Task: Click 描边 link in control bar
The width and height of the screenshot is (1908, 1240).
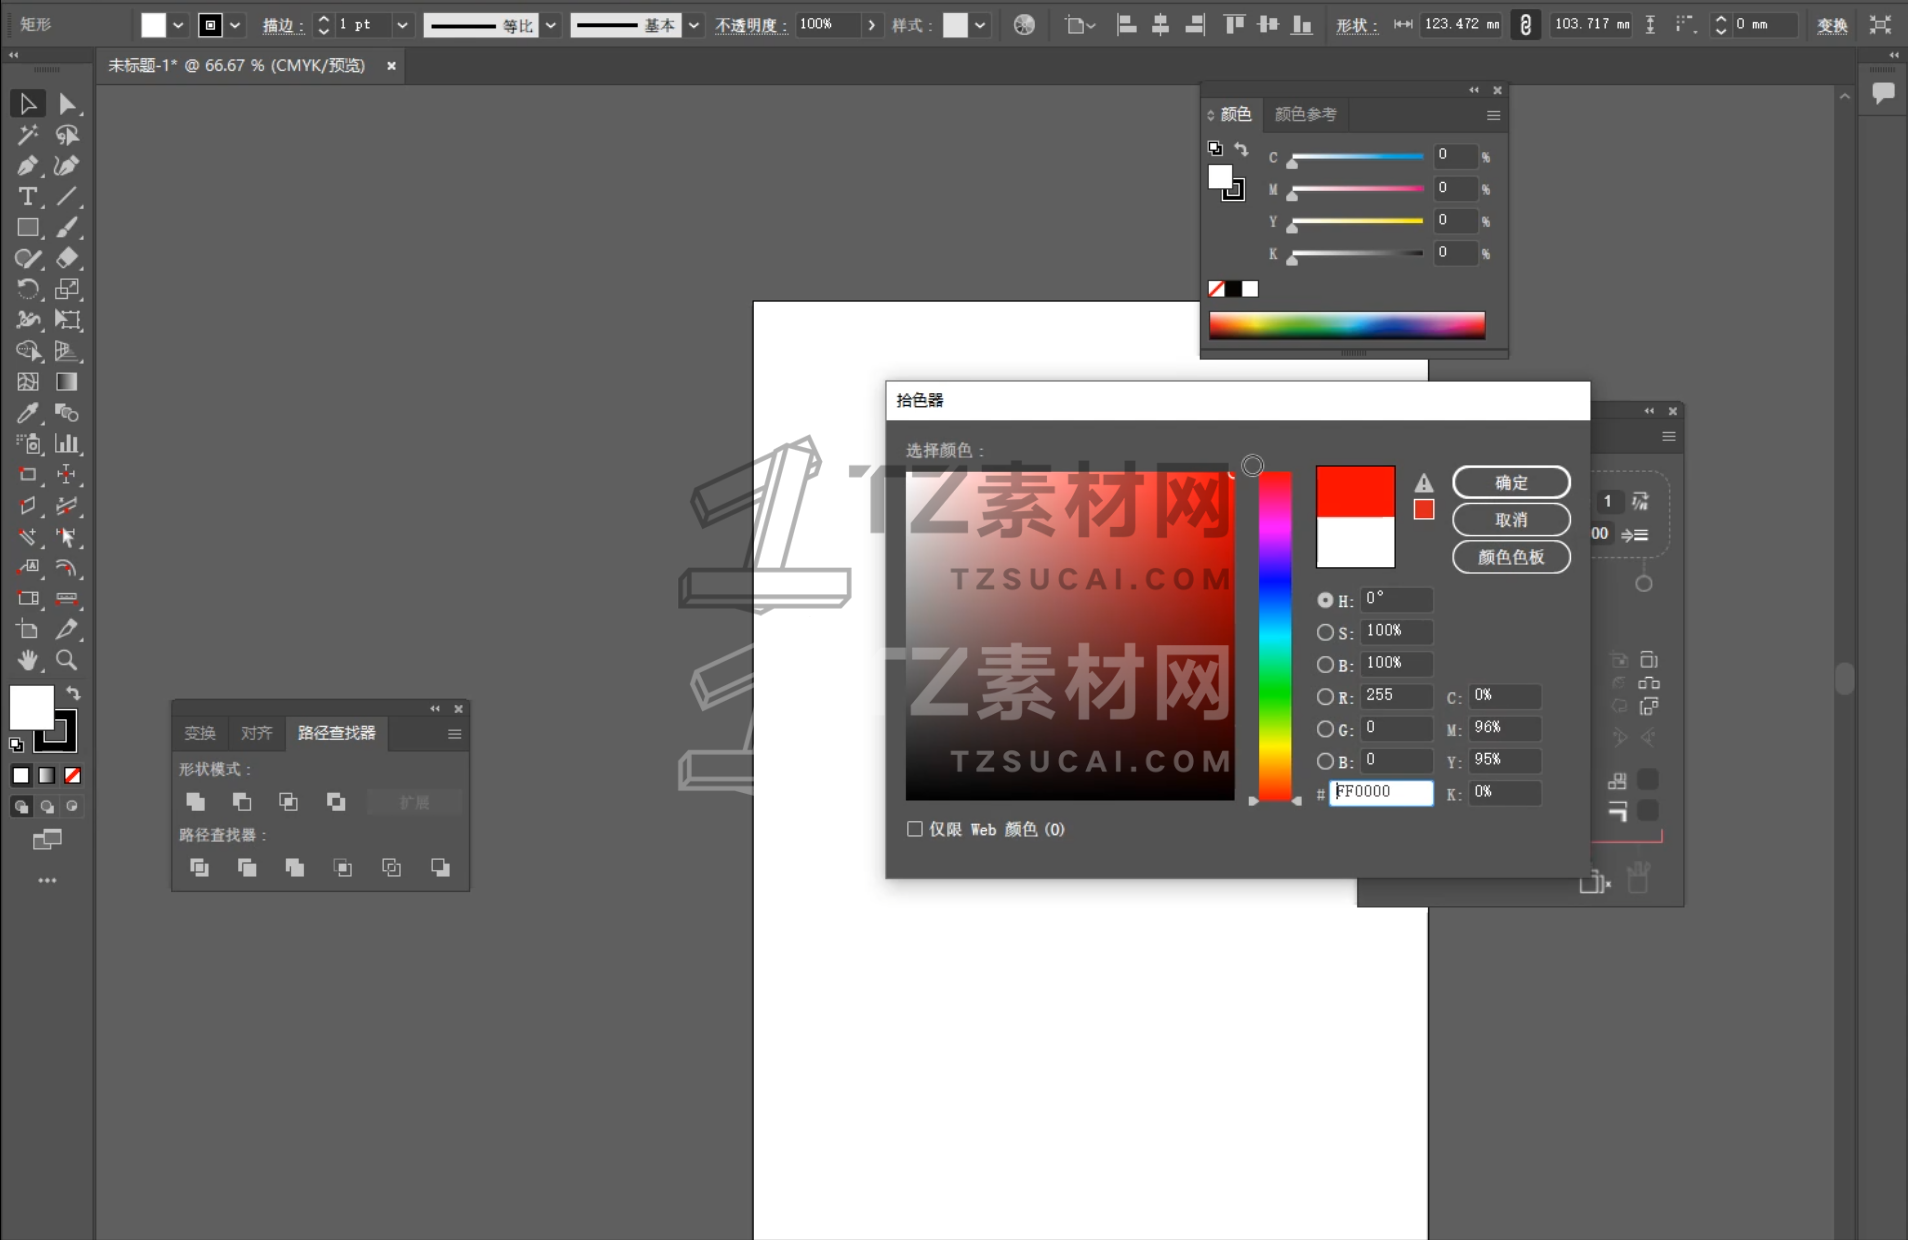Action: (284, 25)
